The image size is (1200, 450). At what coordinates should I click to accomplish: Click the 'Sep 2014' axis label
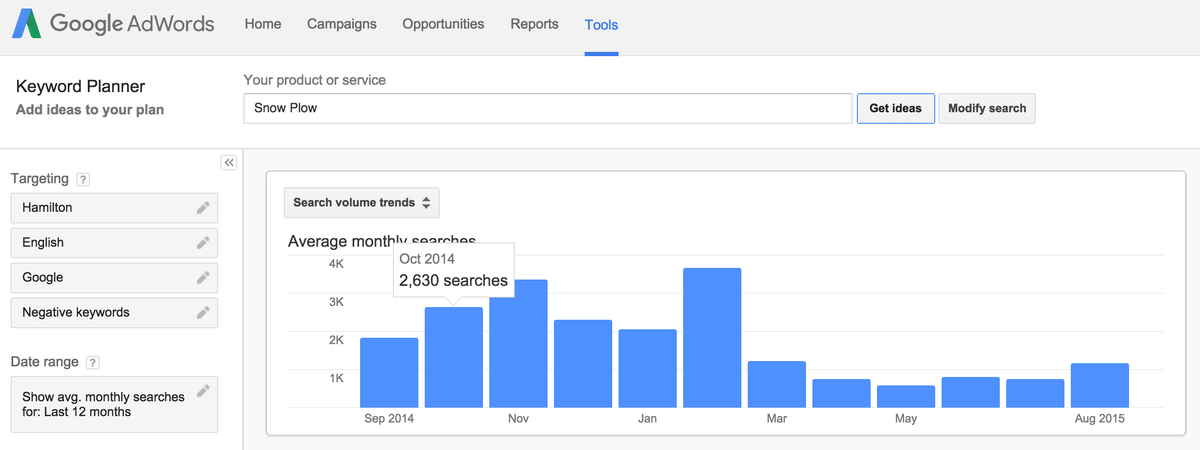click(x=389, y=419)
